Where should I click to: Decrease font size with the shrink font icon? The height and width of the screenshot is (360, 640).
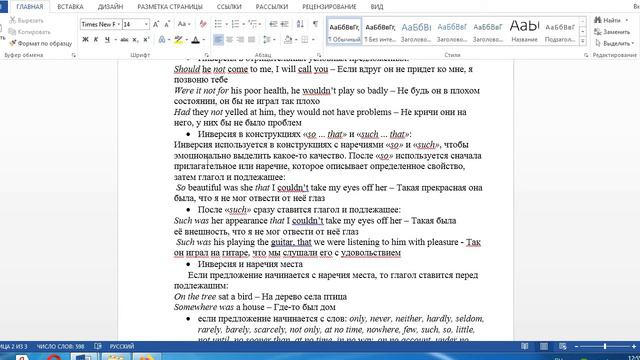click(x=167, y=24)
